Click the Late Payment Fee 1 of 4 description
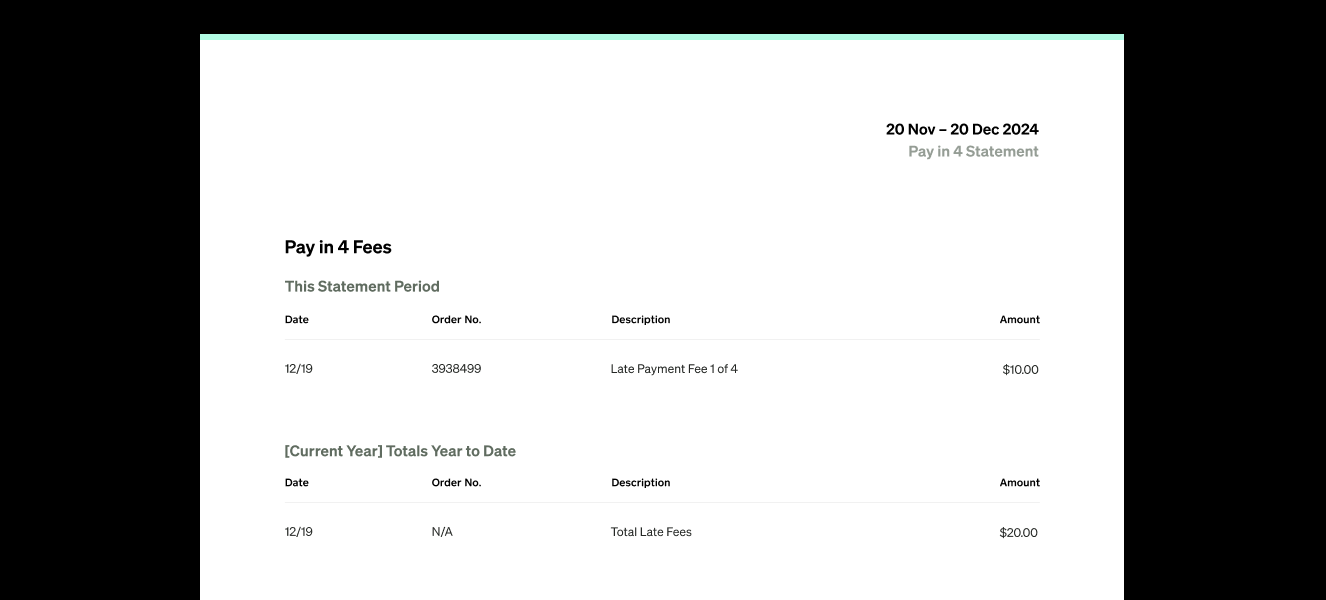Image resolution: width=1326 pixels, height=600 pixels. (674, 369)
